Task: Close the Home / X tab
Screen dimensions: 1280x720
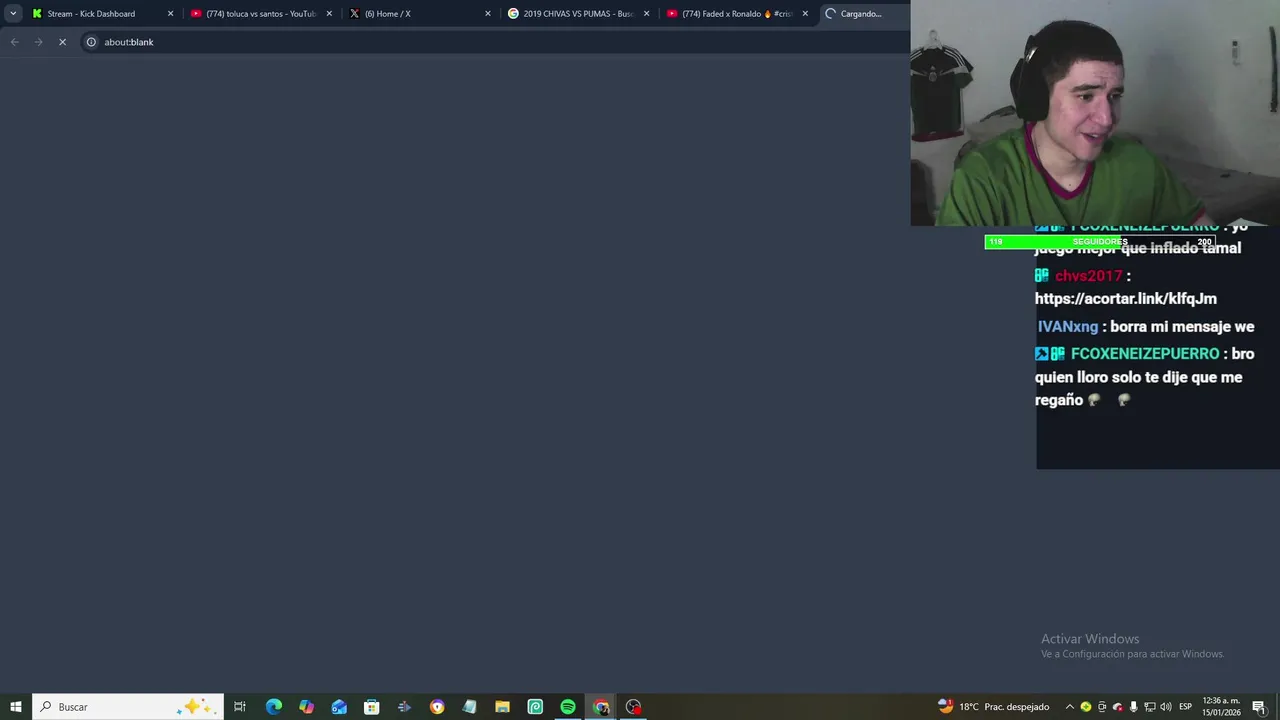Action: tap(488, 14)
